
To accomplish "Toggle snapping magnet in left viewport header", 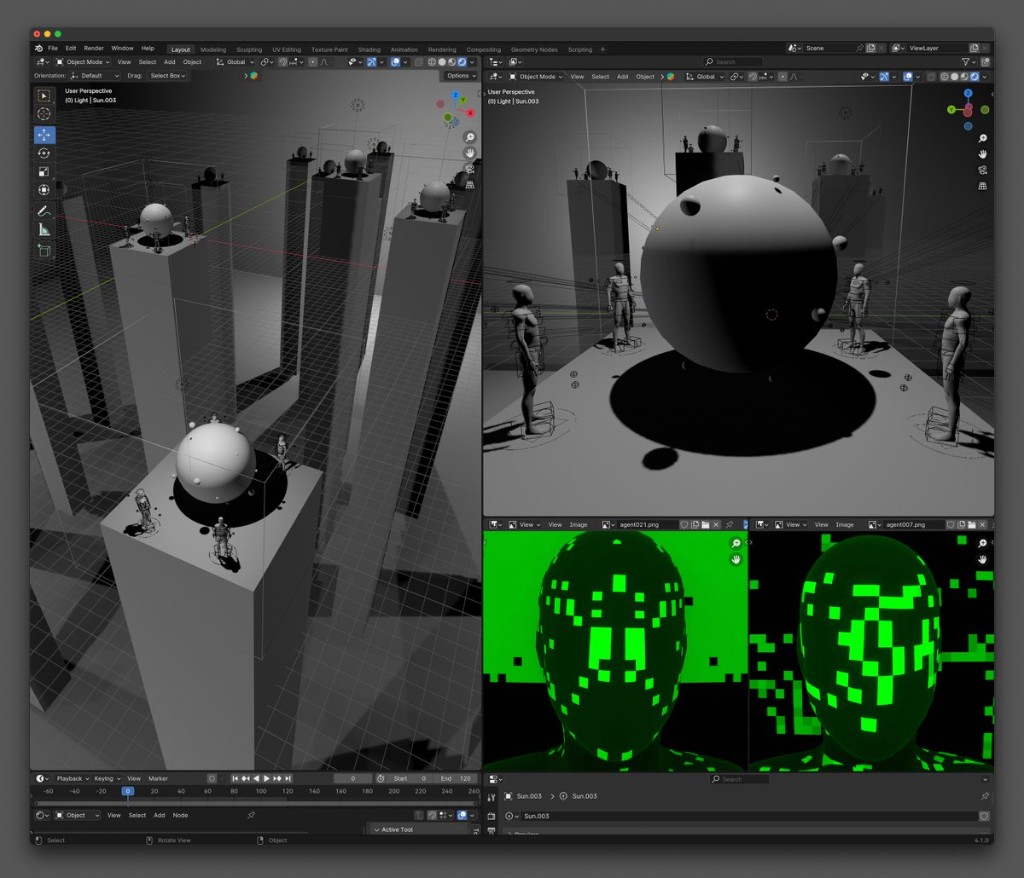I will (283, 62).
